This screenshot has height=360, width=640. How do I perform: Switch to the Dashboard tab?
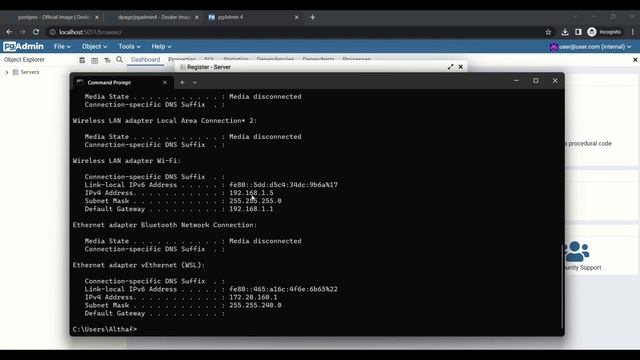pyautogui.click(x=145, y=60)
